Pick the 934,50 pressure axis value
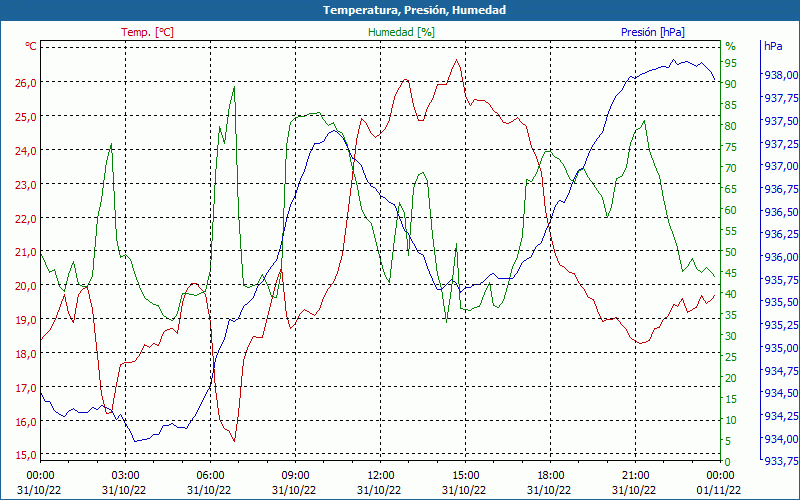The height and width of the screenshot is (500, 800). [x=781, y=393]
